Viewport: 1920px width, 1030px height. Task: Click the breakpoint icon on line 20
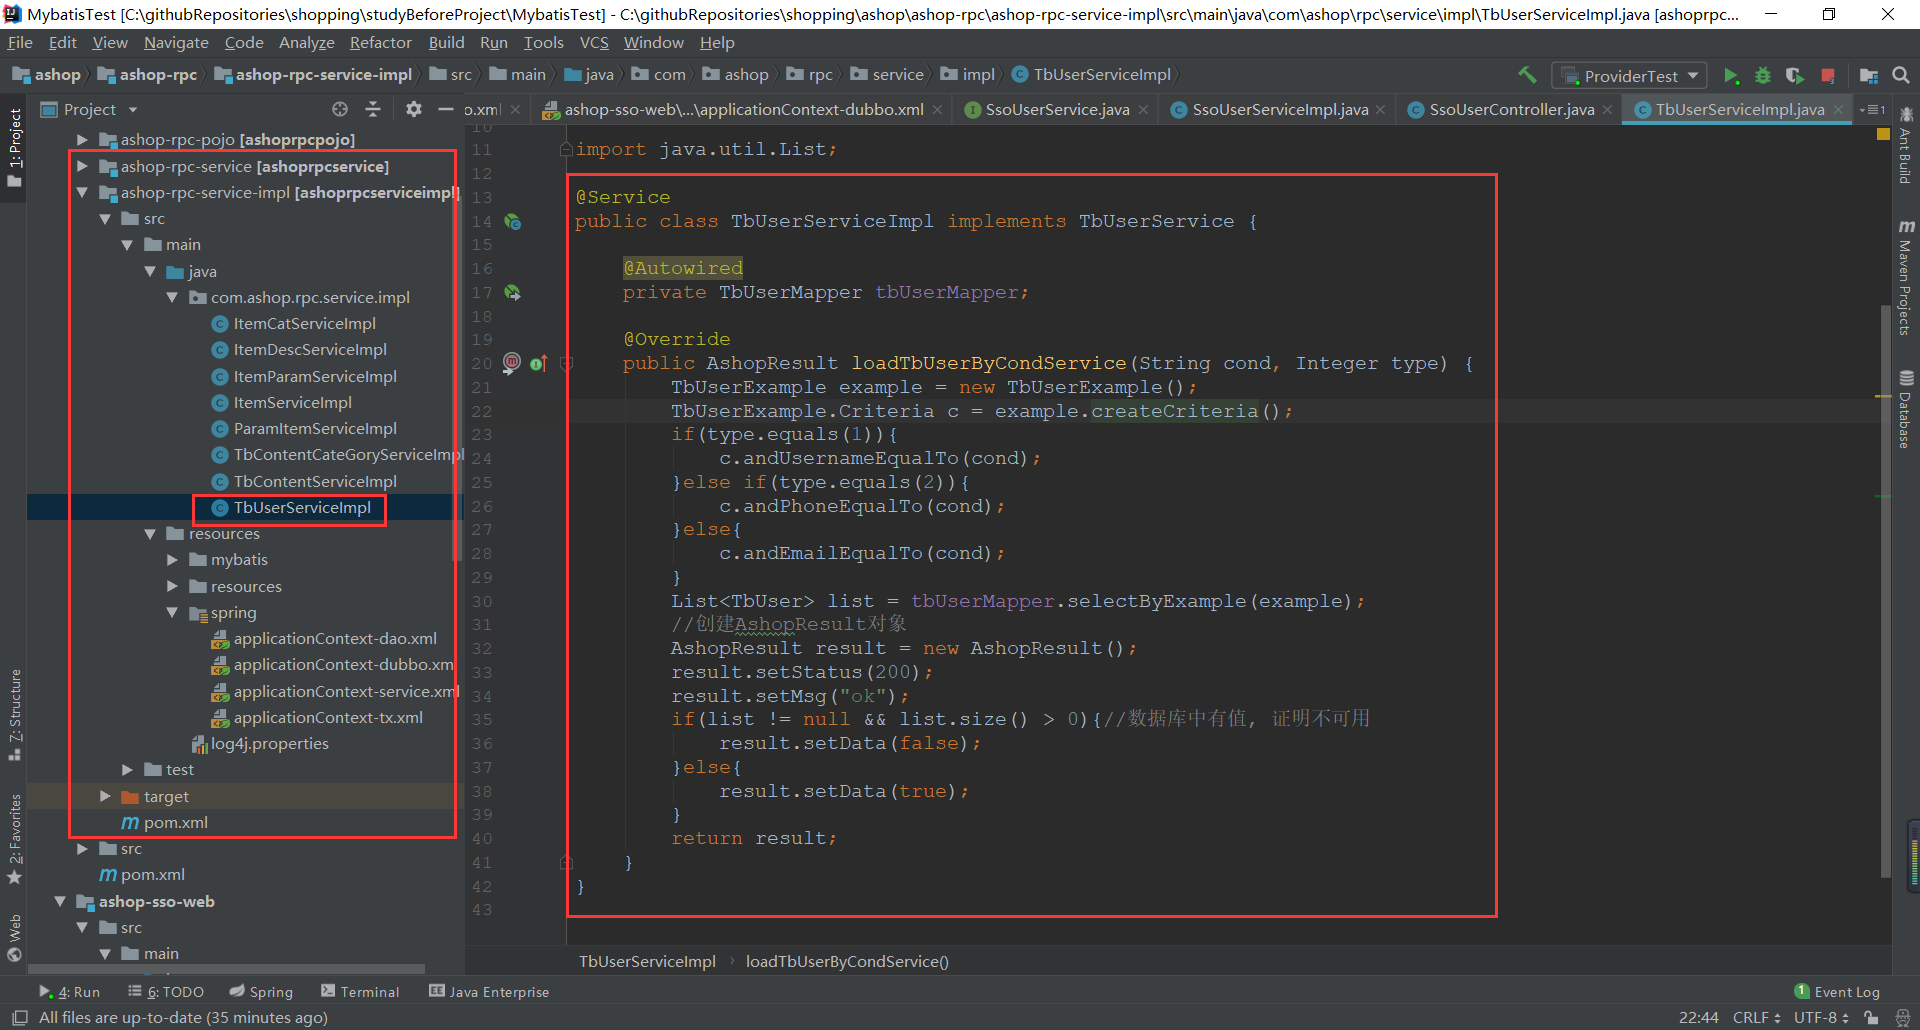(x=512, y=363)
